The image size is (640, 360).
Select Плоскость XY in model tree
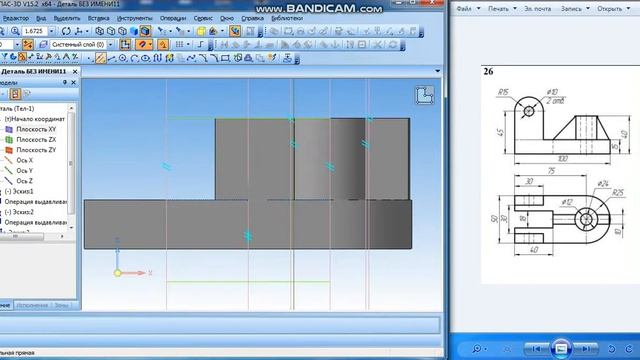coord(36,129)
